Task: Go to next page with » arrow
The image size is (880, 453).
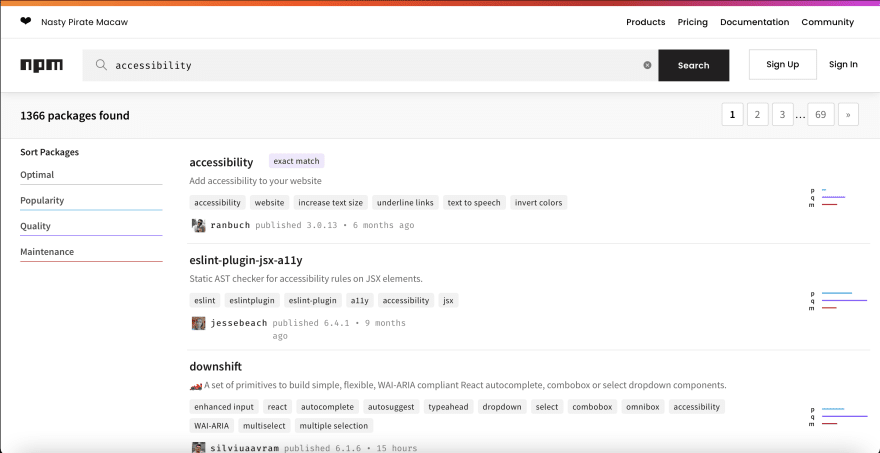Action: [848, 115]
